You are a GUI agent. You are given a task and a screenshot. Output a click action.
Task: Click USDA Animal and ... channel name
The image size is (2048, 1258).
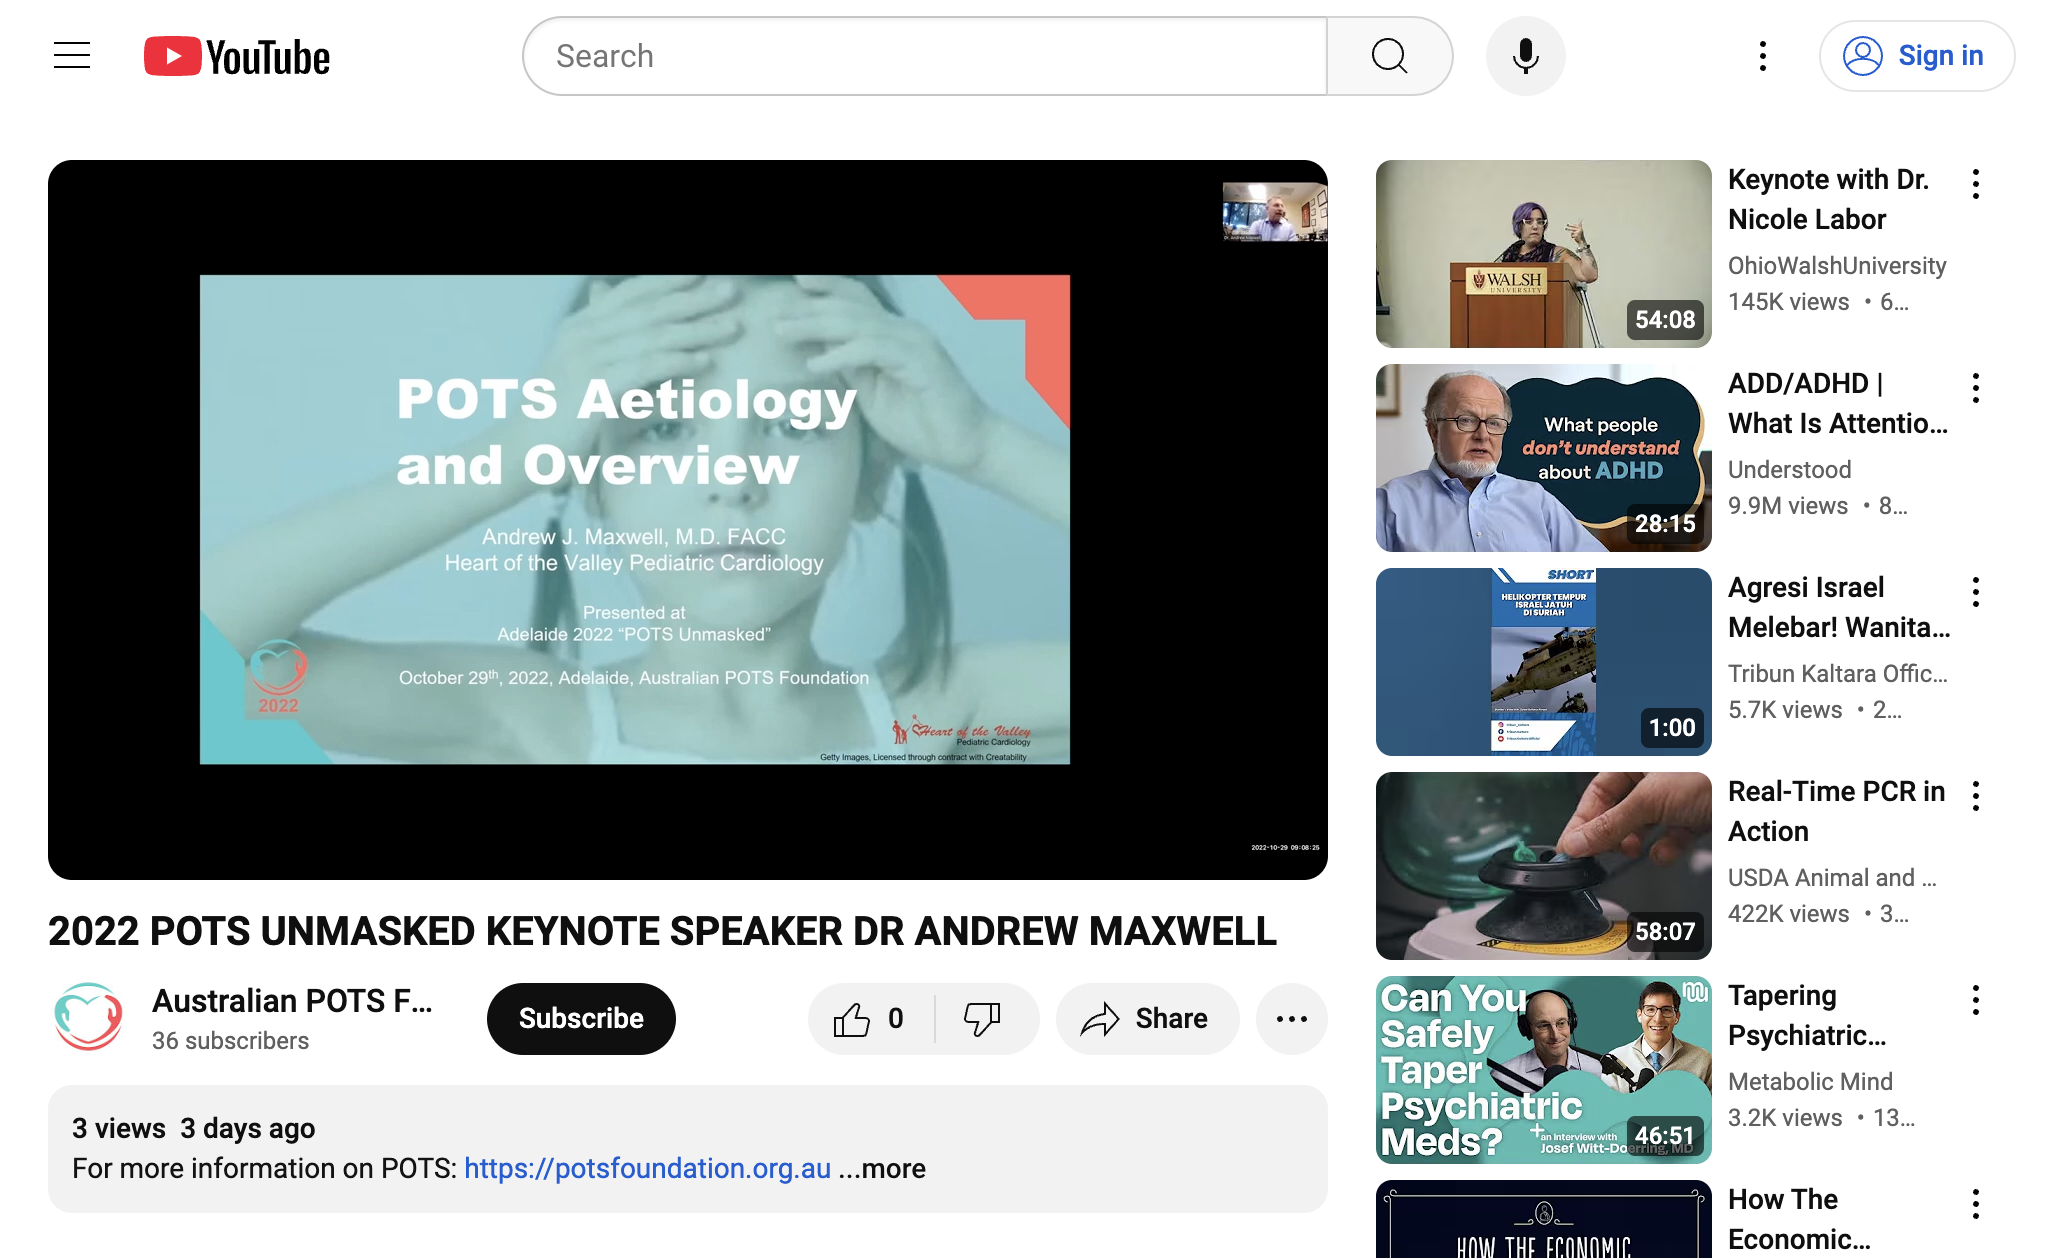pos(1832,878)
